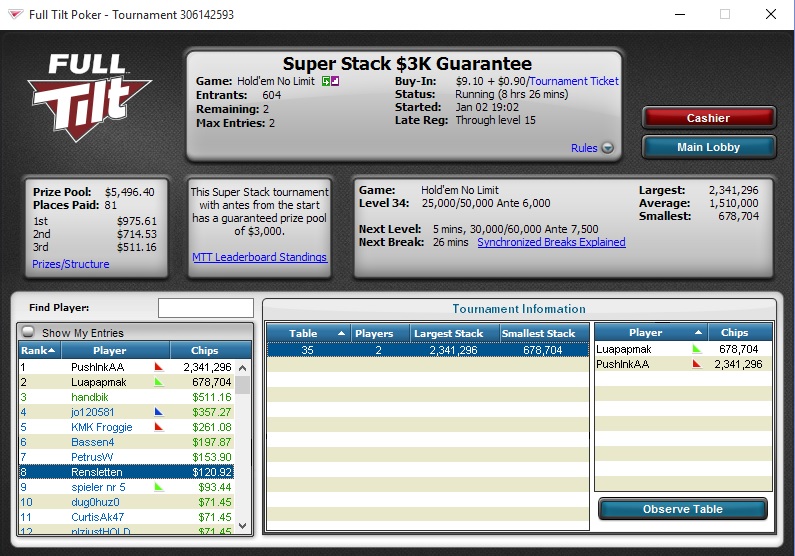Screen dimensions: 795x556
Task: Click the Observe Table button
Action: coord(682,509)
